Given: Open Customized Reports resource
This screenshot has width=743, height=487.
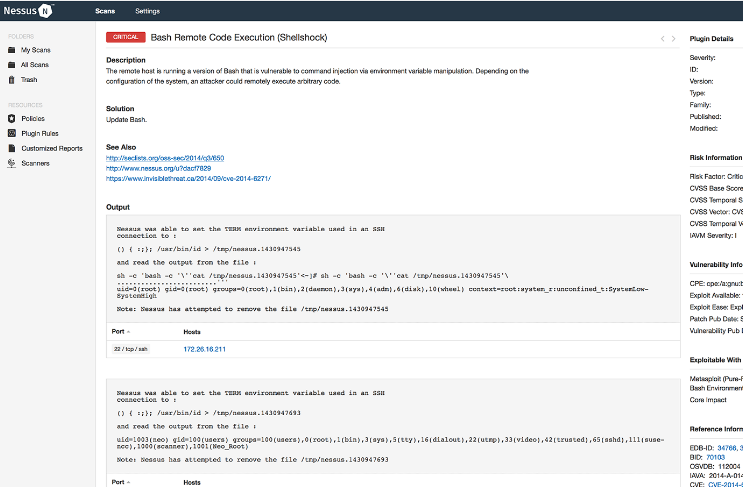Looking at the screenshot, I should 52,148.
